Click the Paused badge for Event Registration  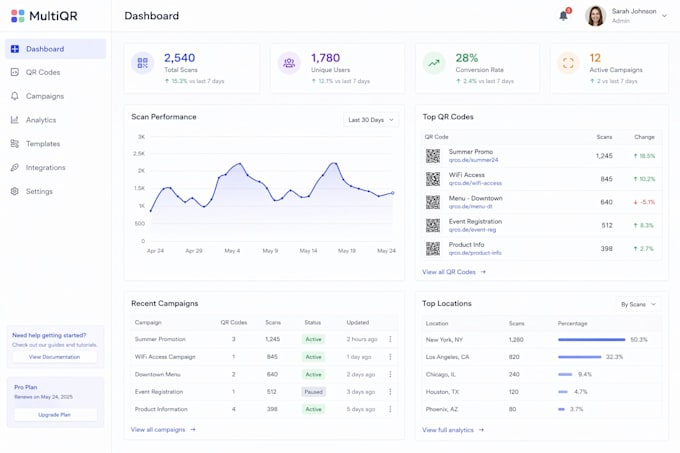tap(313, 392)
